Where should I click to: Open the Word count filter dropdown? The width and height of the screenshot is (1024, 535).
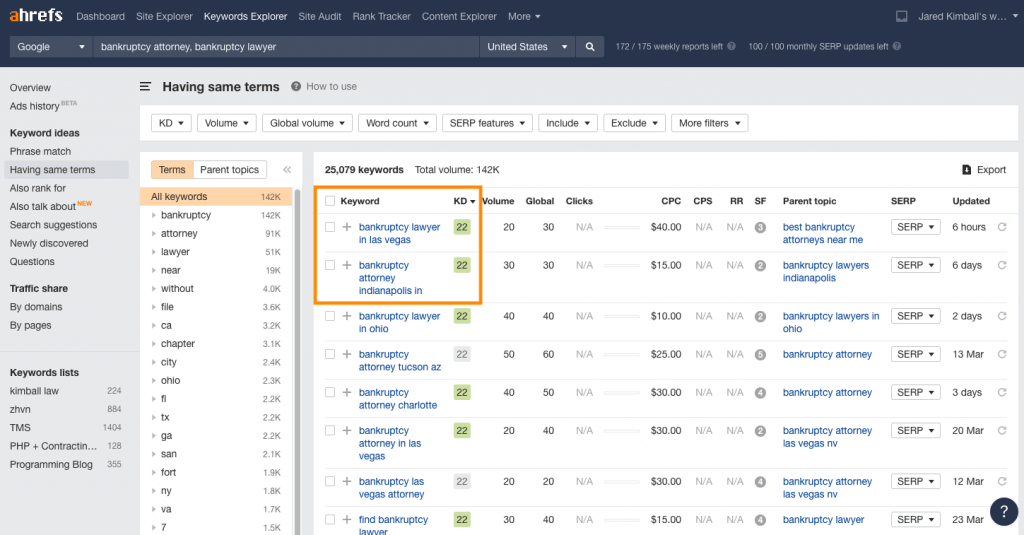(397, 123)
